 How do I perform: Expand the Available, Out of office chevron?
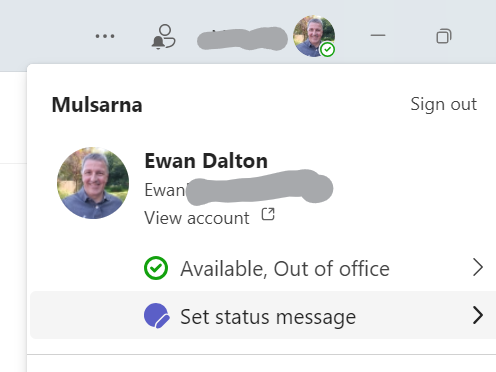[x=478, y=267]
